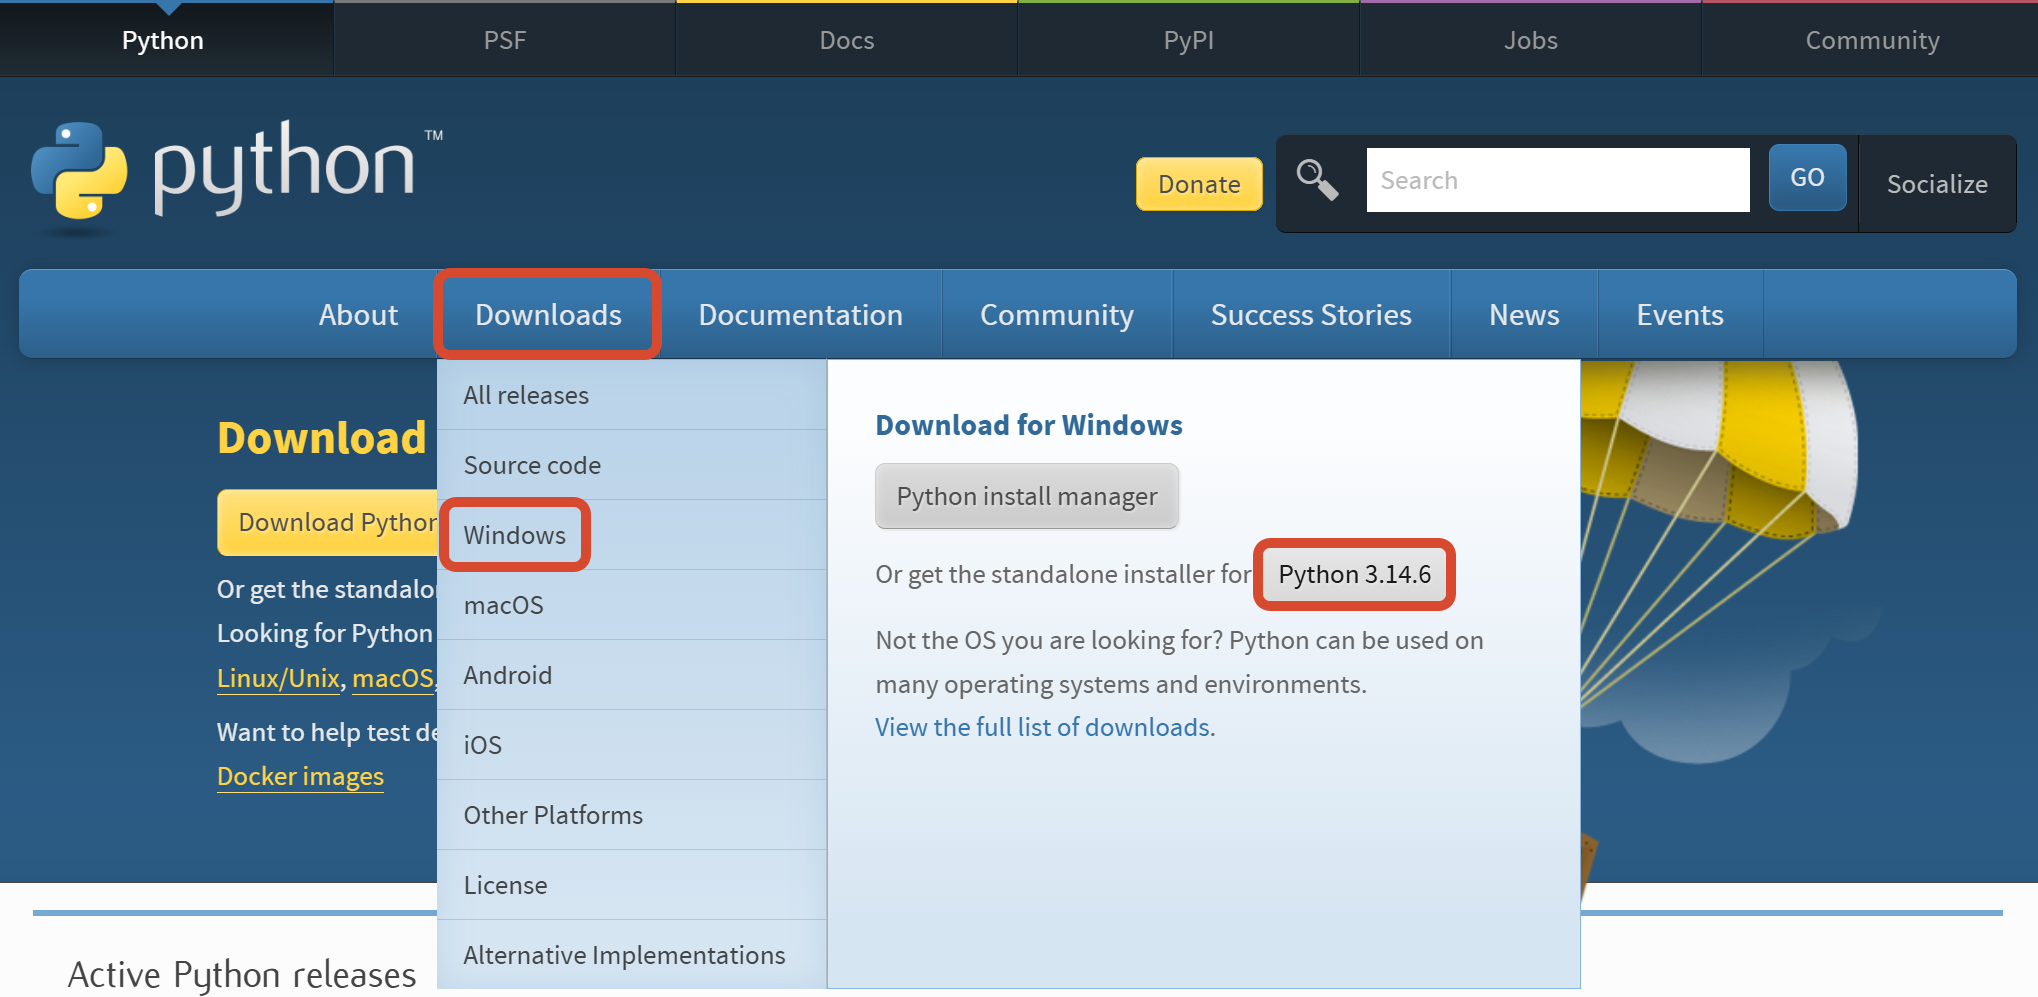Open the Success Stories navigation menu

point(1311,315)
